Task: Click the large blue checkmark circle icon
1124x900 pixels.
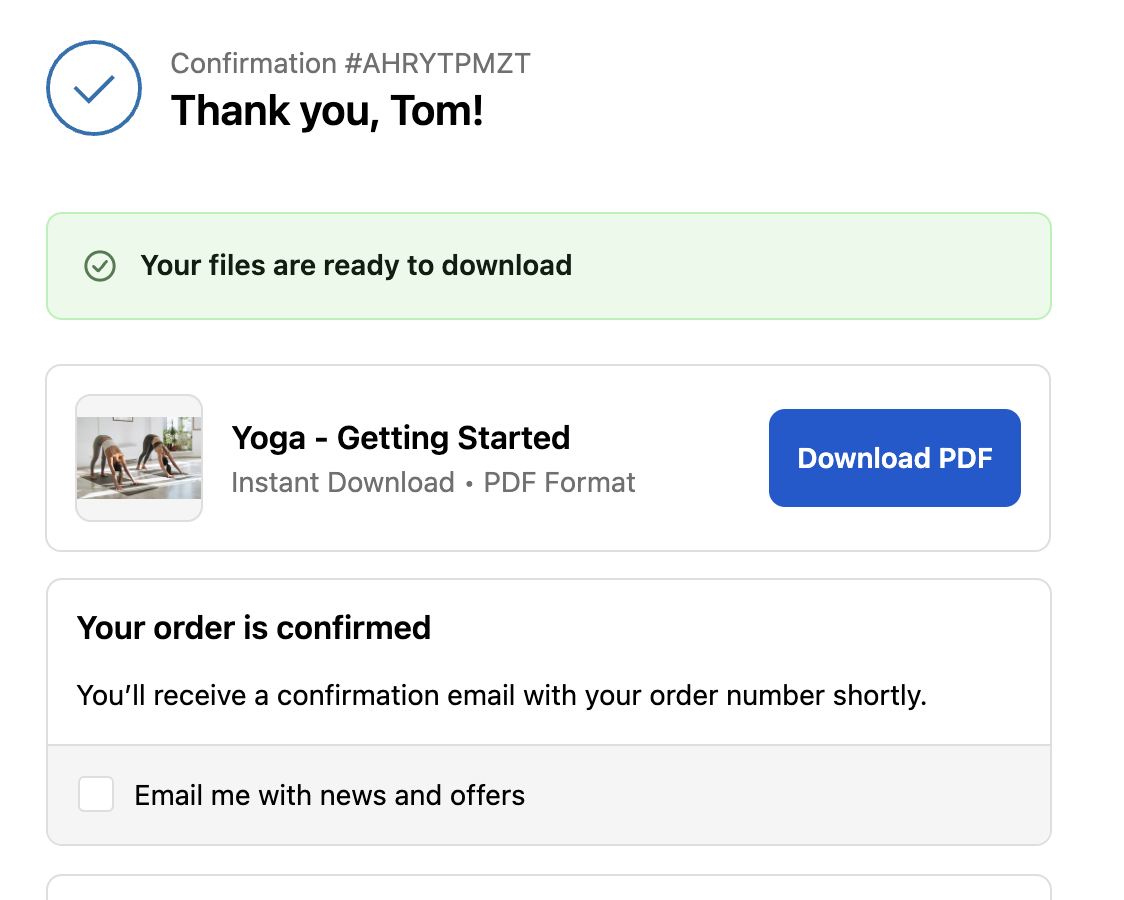Action: click(94, 88)
